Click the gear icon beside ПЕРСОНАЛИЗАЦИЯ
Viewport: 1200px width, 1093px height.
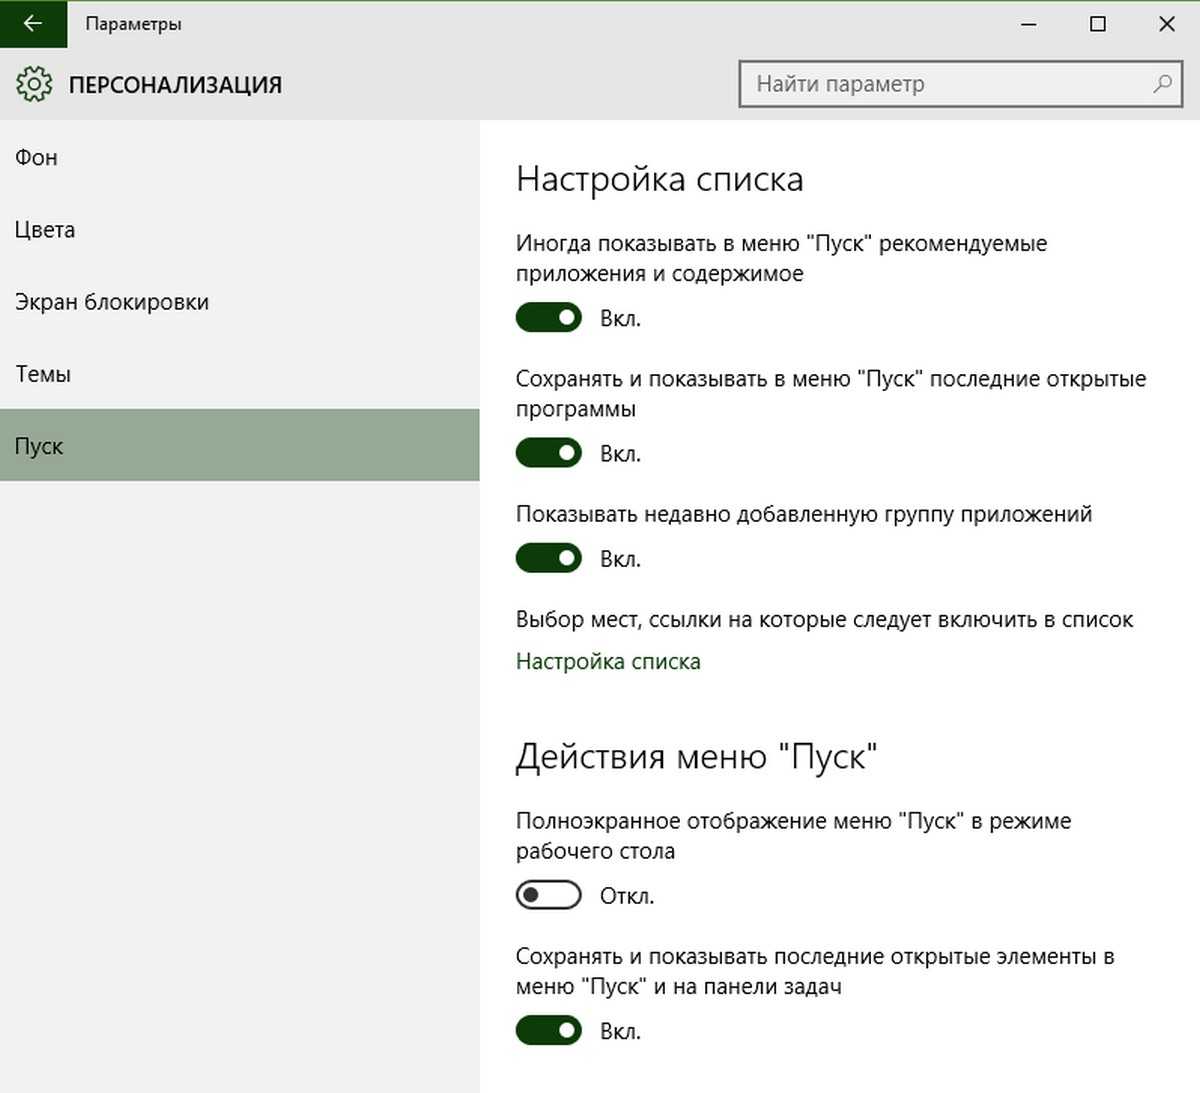34,85
